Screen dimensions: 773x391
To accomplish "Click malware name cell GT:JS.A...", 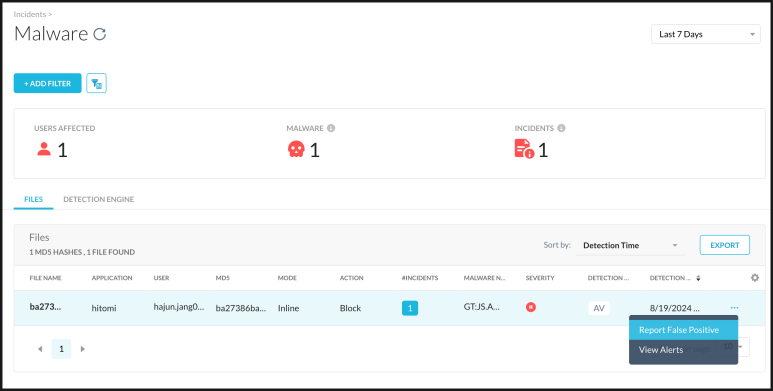I will point(482,307).
